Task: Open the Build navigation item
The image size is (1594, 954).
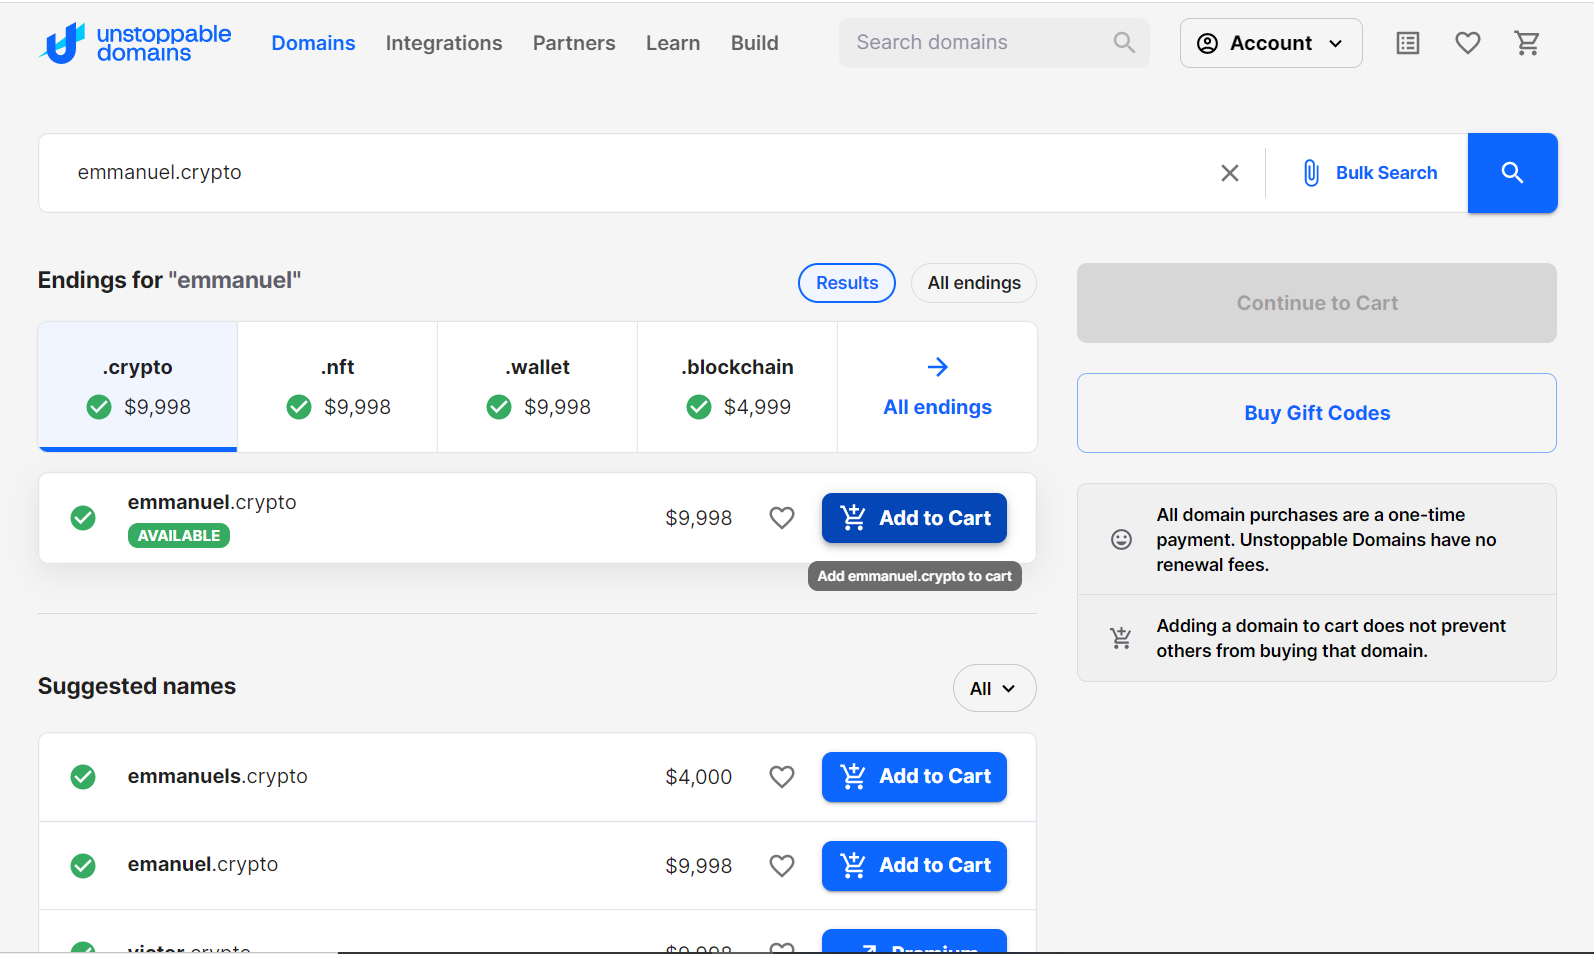Action: pyautogui.click(x=754, y=43)
